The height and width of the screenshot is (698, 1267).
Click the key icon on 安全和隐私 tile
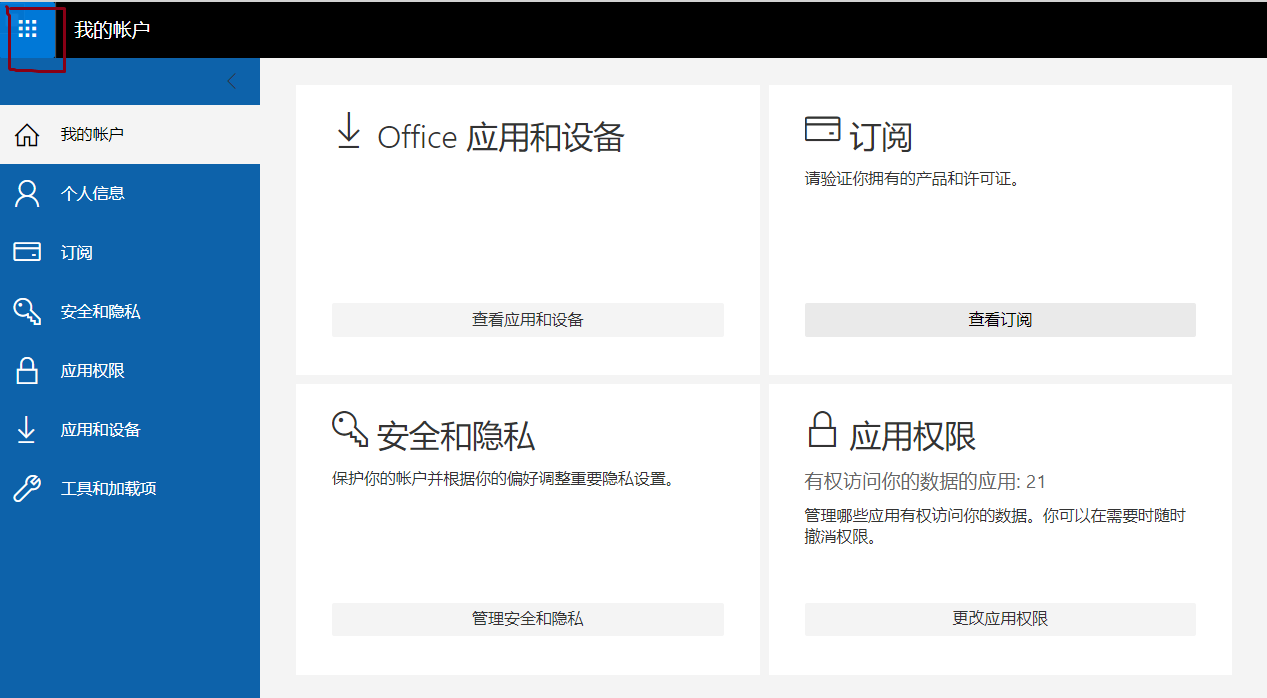[350, 429]
